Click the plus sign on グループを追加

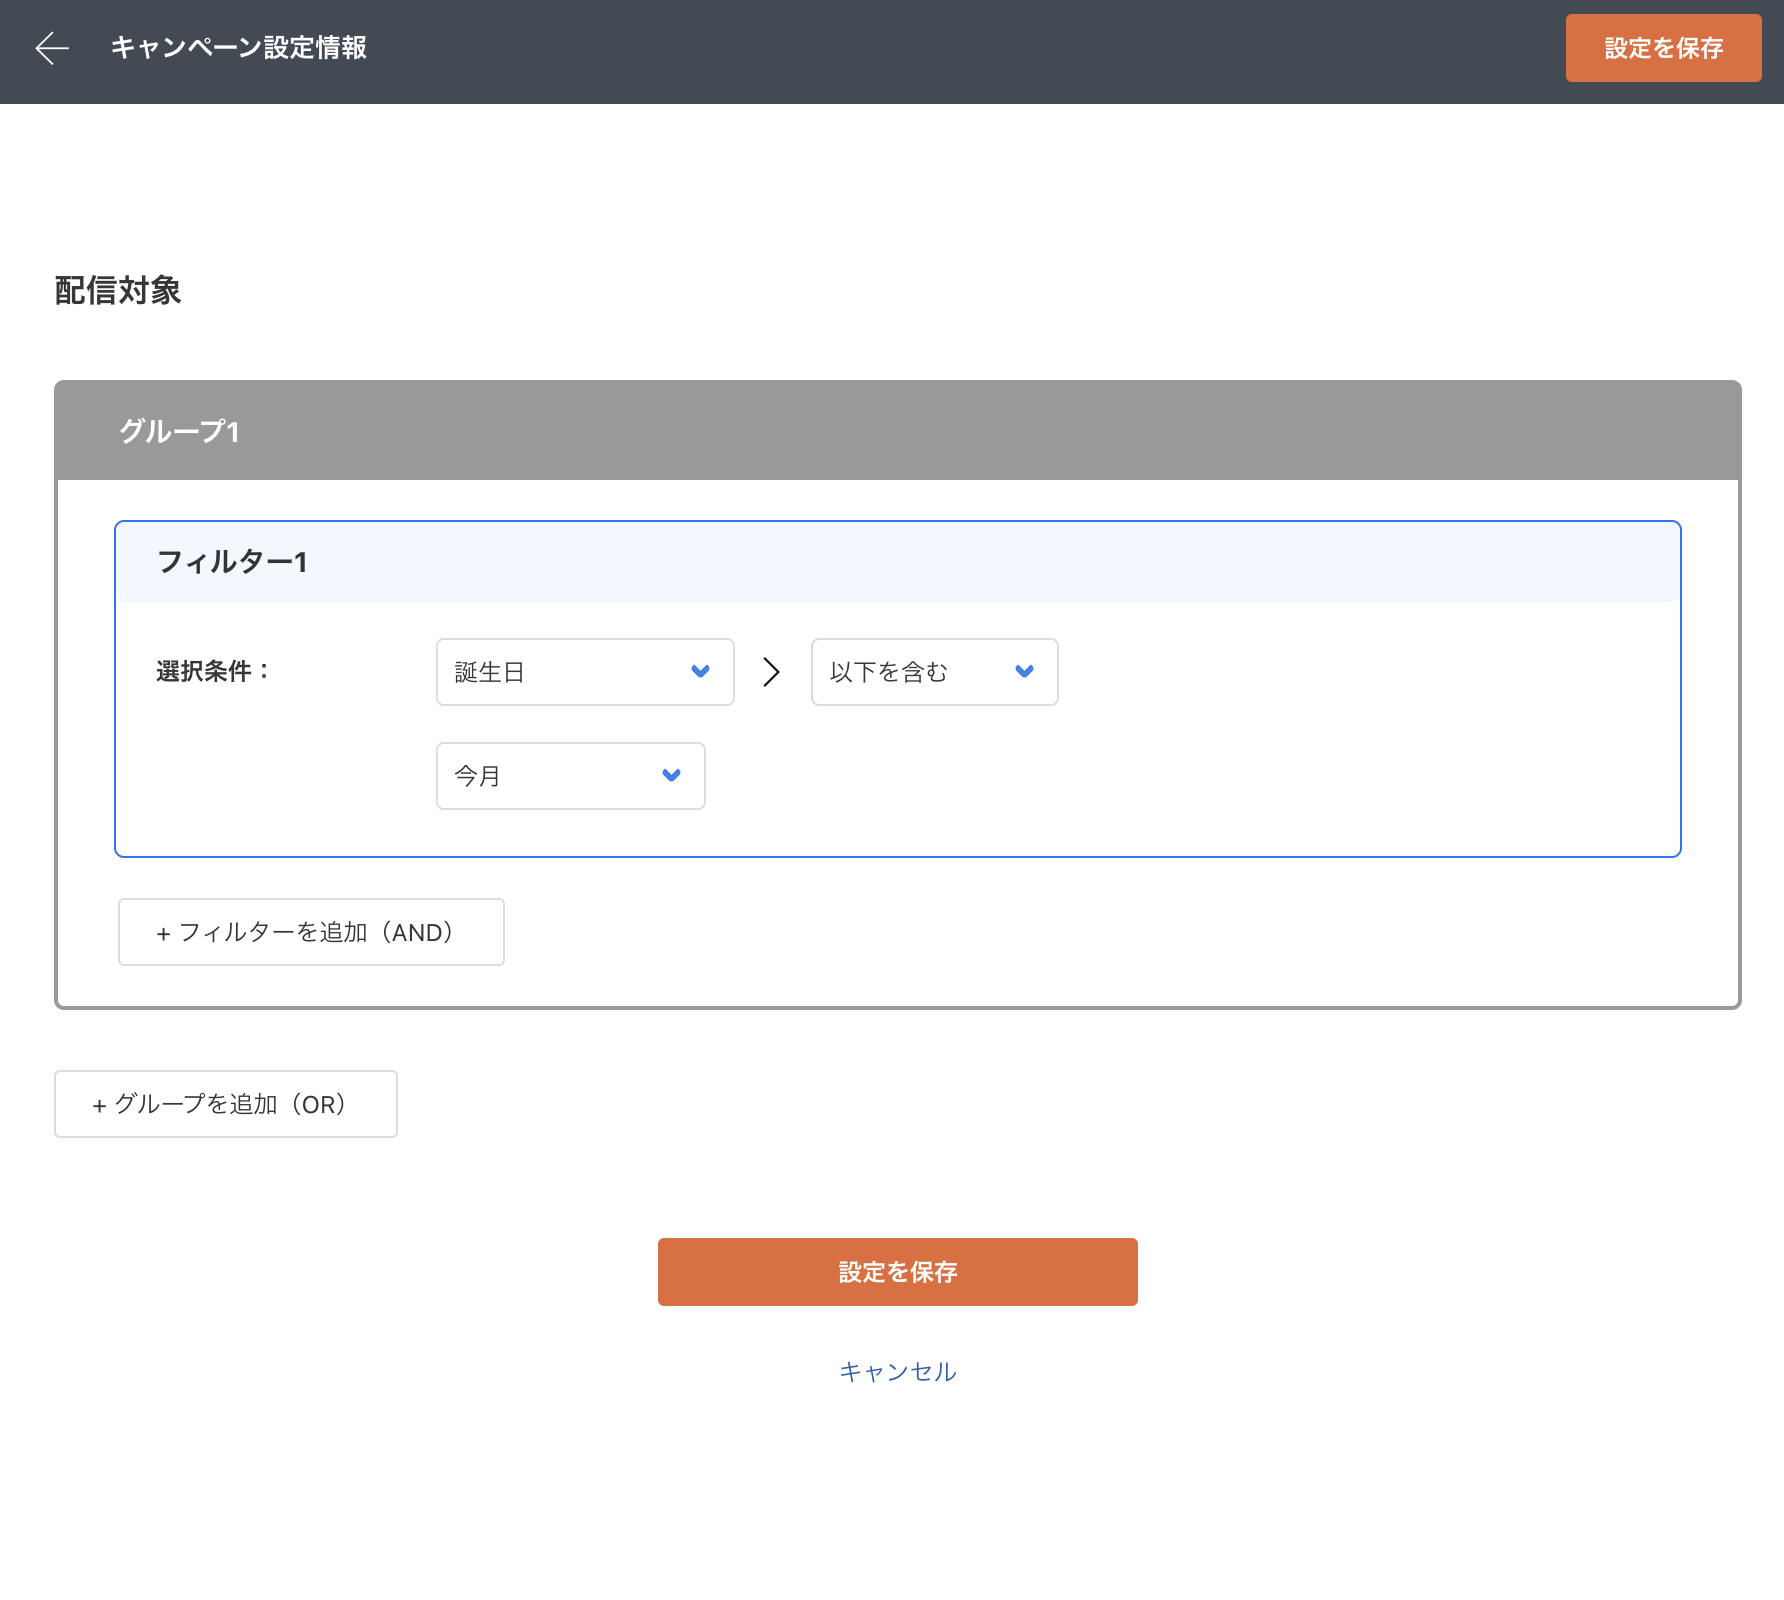tap(99, 1105)
